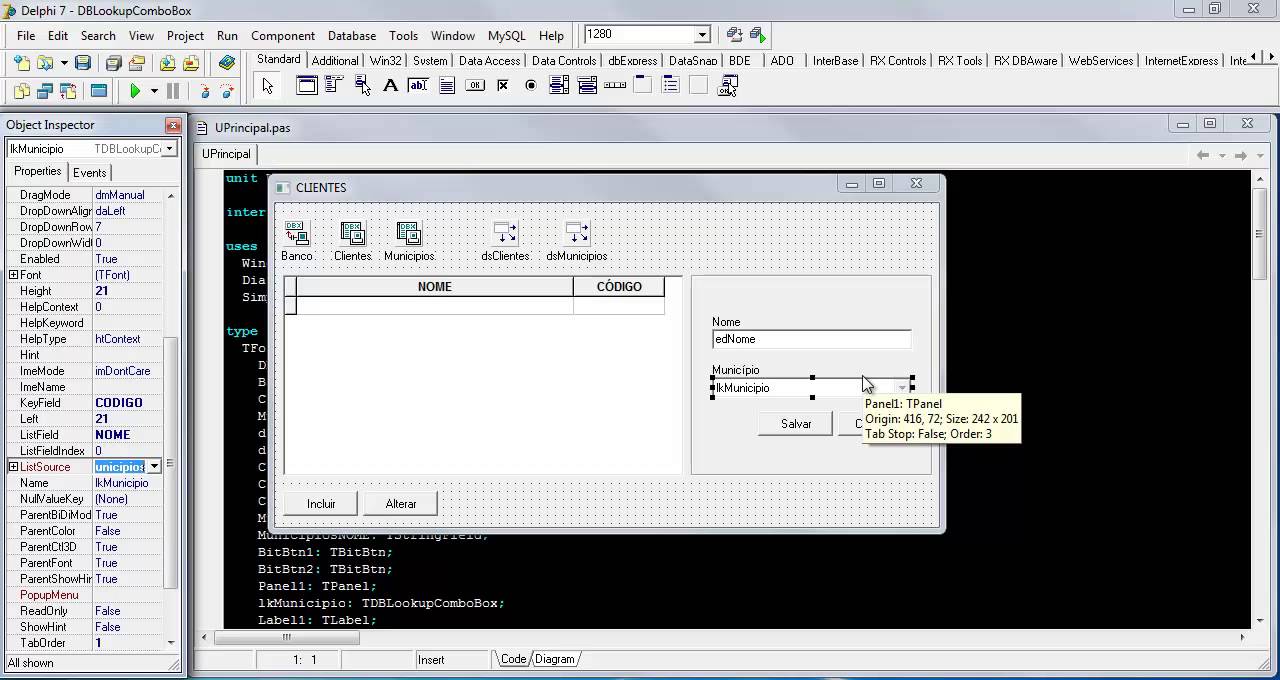Click the Step Over debug icon
This screenshot has width=1280, height=680.
[x=228, y=91]
